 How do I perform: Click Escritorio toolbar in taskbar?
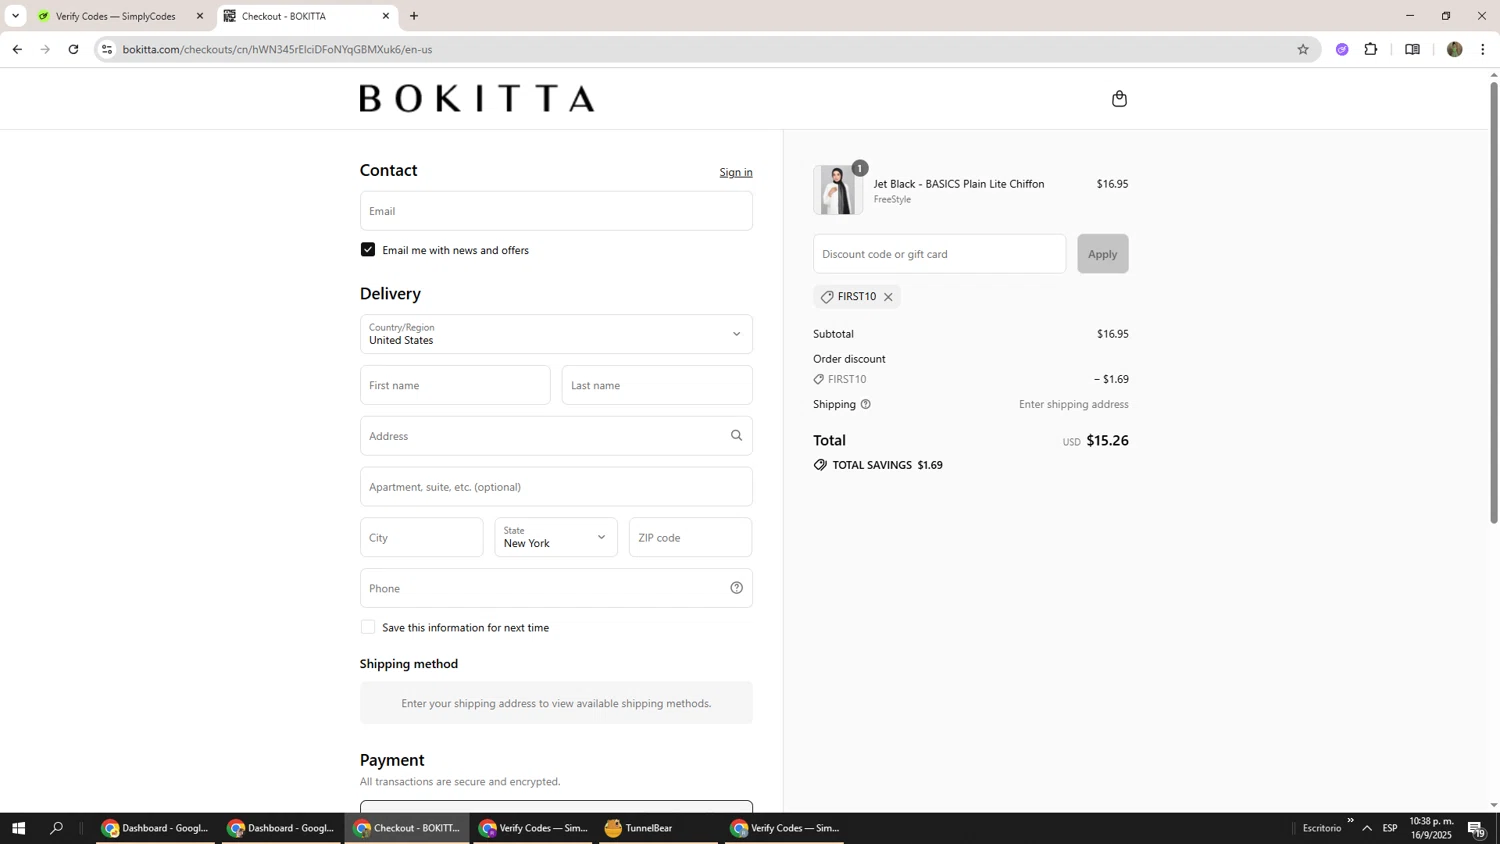point(1322,828)
